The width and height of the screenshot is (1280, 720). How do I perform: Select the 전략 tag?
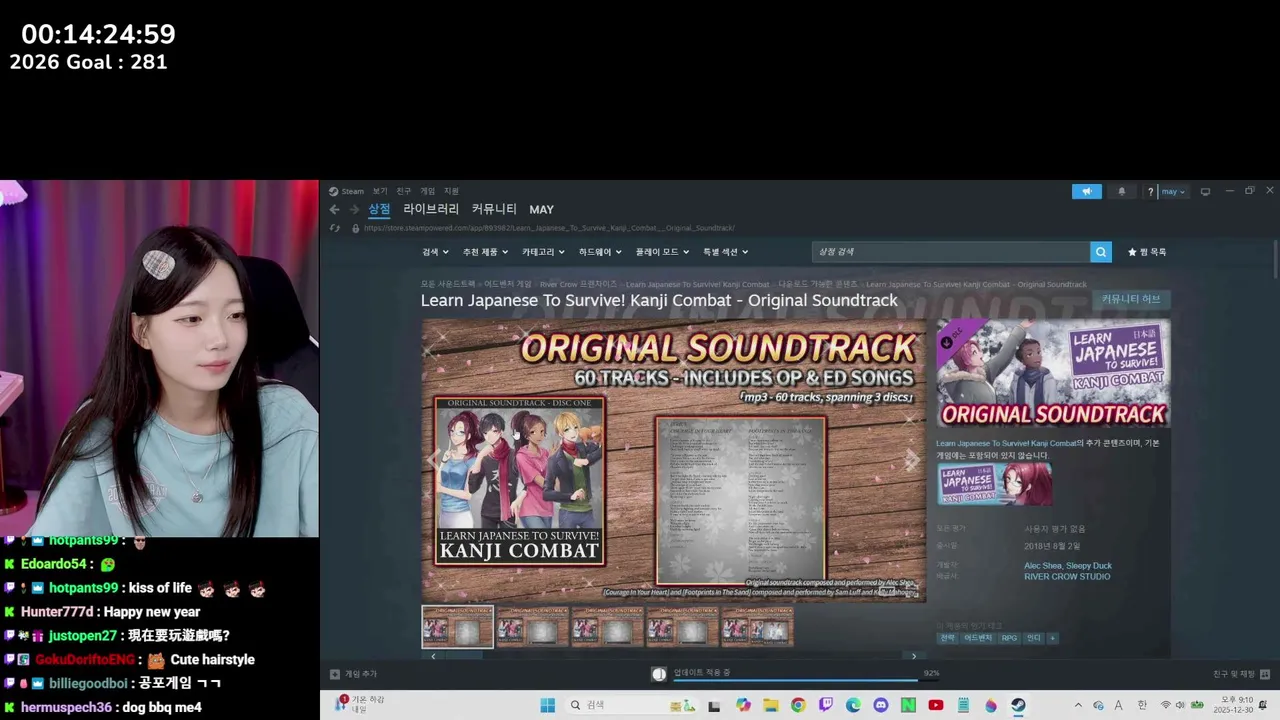point(947,638)
